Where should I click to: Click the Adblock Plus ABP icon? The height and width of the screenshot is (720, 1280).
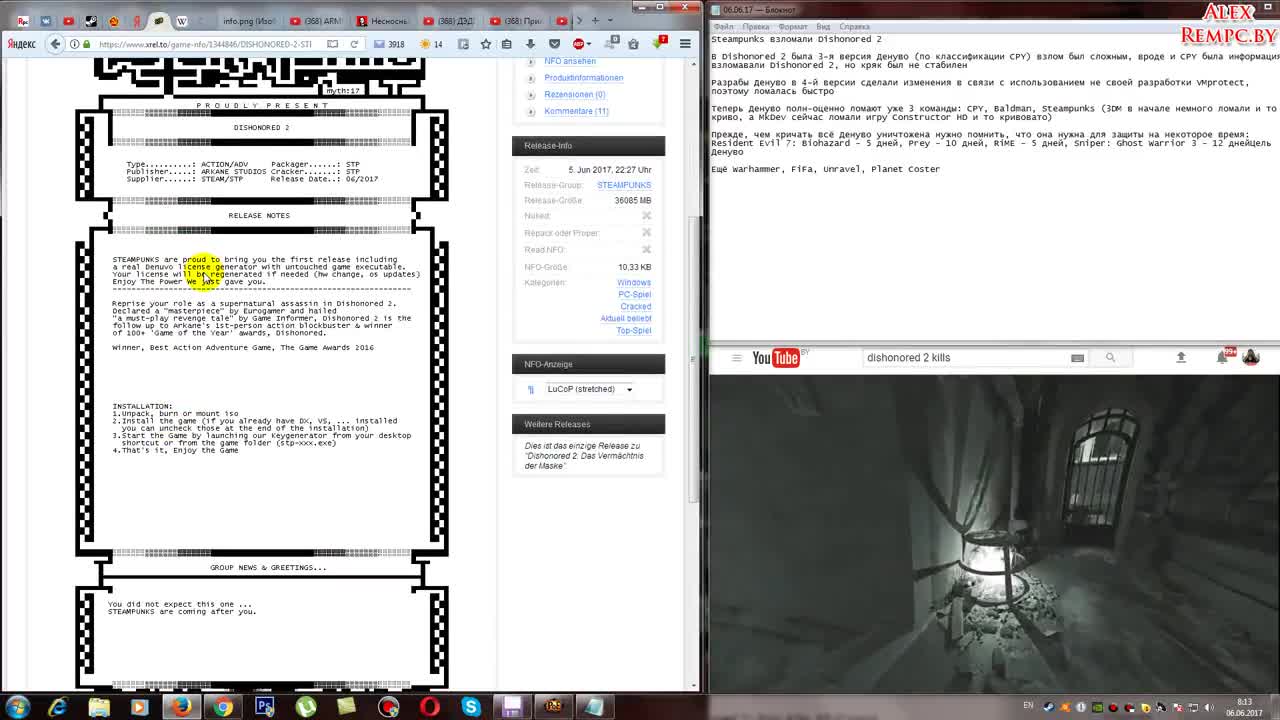coord(579,44)
